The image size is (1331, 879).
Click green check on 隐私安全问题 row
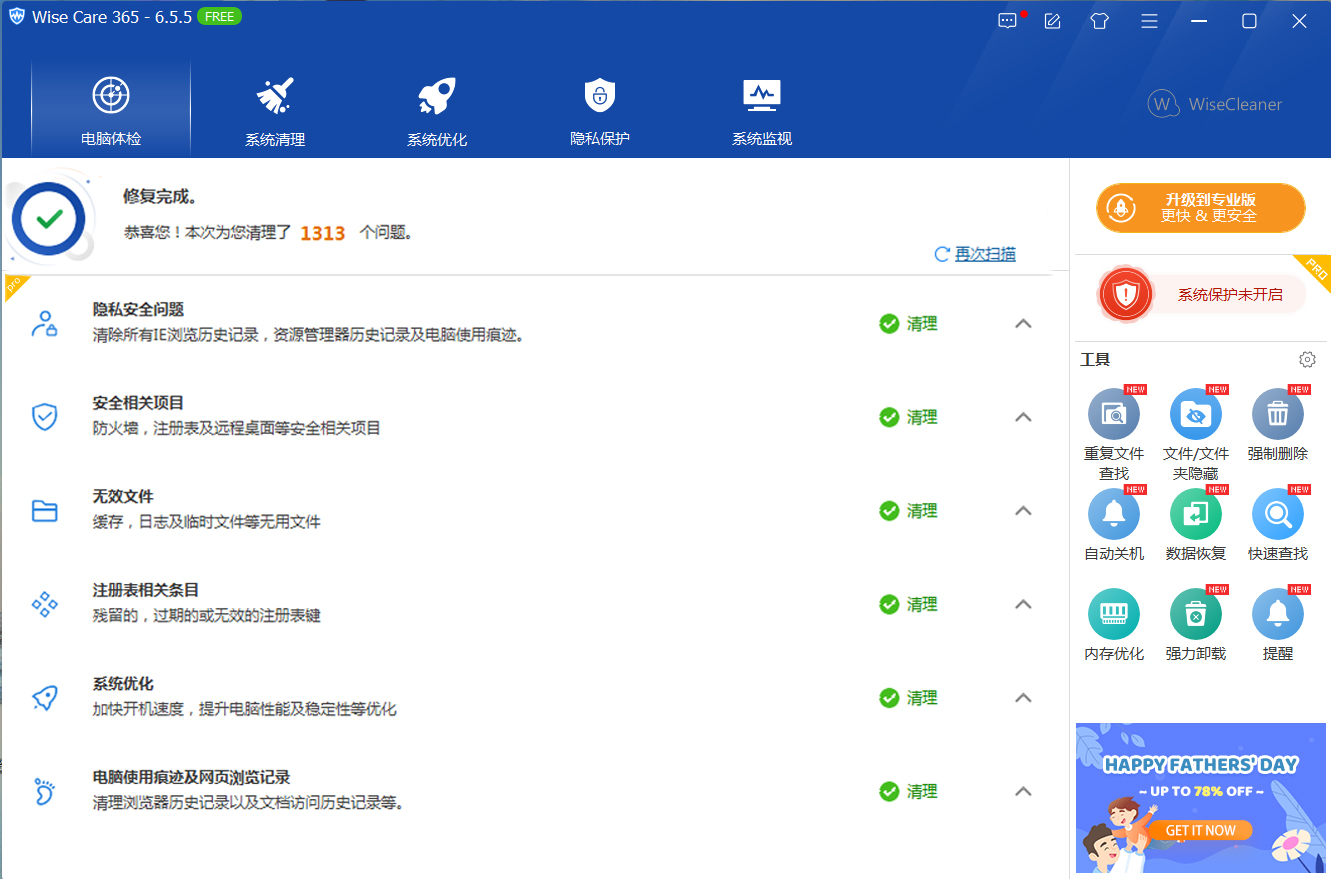tap(889, 324)
